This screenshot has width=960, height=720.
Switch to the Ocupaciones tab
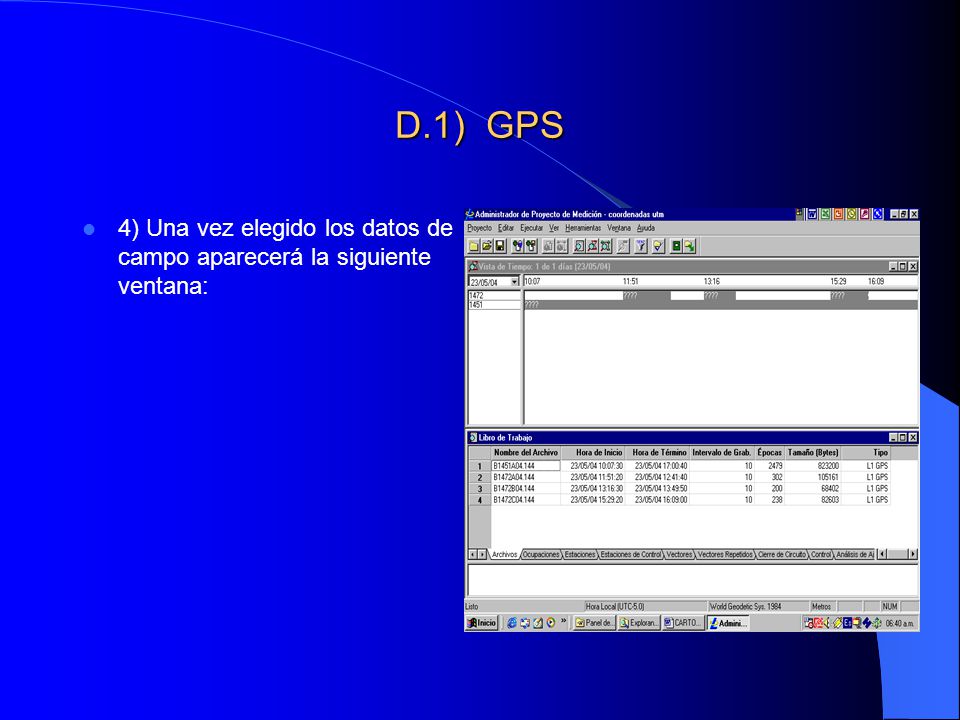[541, 555]
